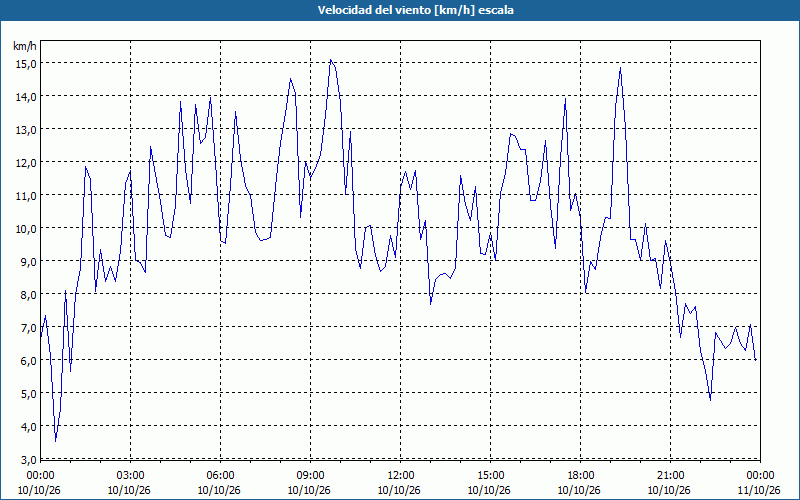This screenshot has width=800, height=500.
Task: Click the "11,0" y-axis value
Action: [27, 195]
